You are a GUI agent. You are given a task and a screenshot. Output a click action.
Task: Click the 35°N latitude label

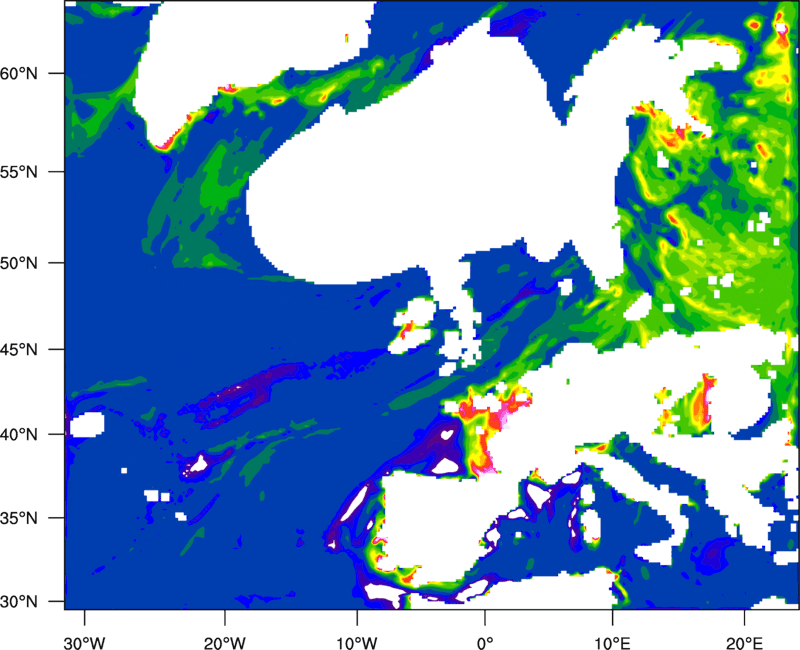(x=19, y=518)
